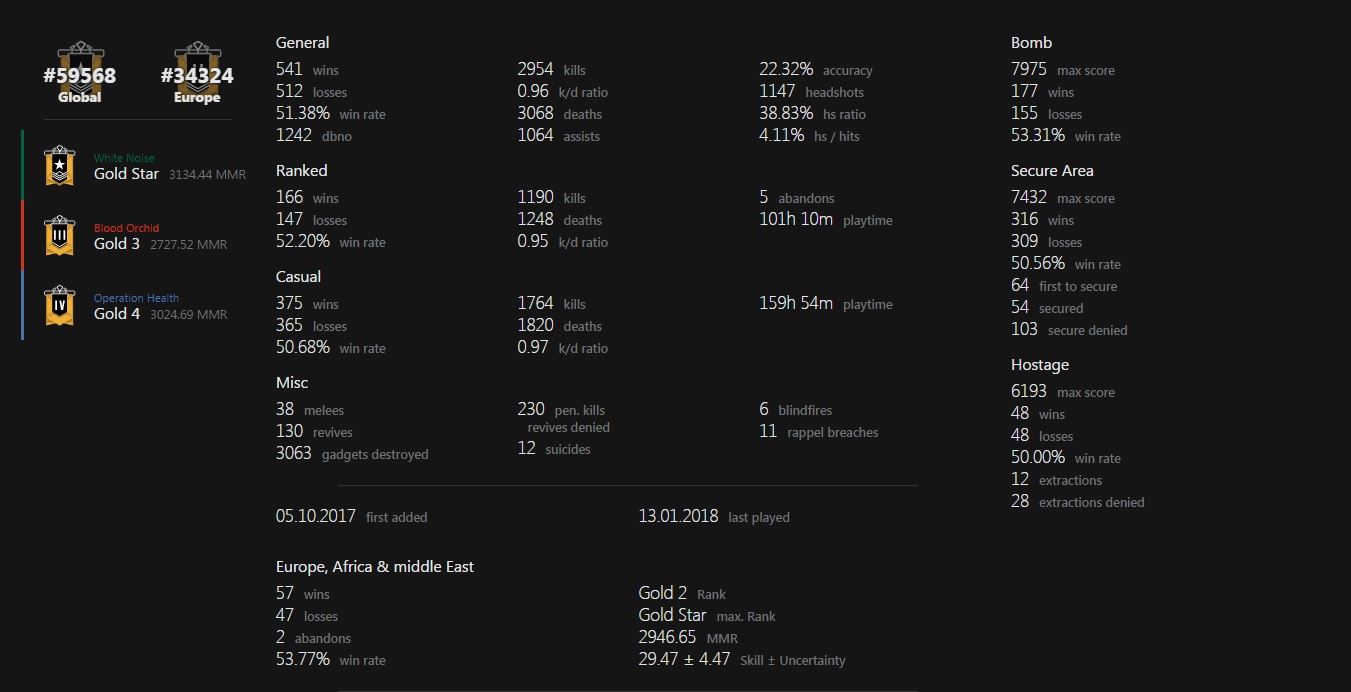Screen dimensions: 1351x692
Task: Click the Hostage mode heading
Action: [x=1040, y=365]
